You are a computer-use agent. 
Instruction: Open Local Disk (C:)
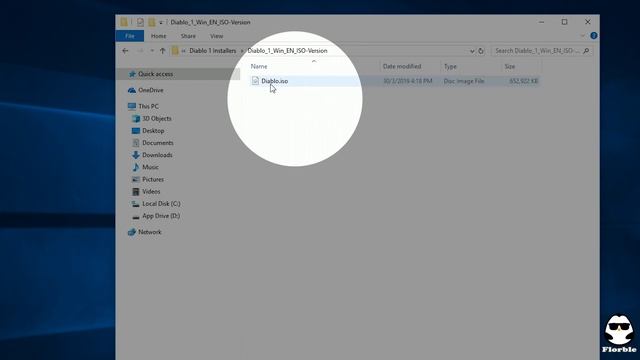[x=161, y=204]
